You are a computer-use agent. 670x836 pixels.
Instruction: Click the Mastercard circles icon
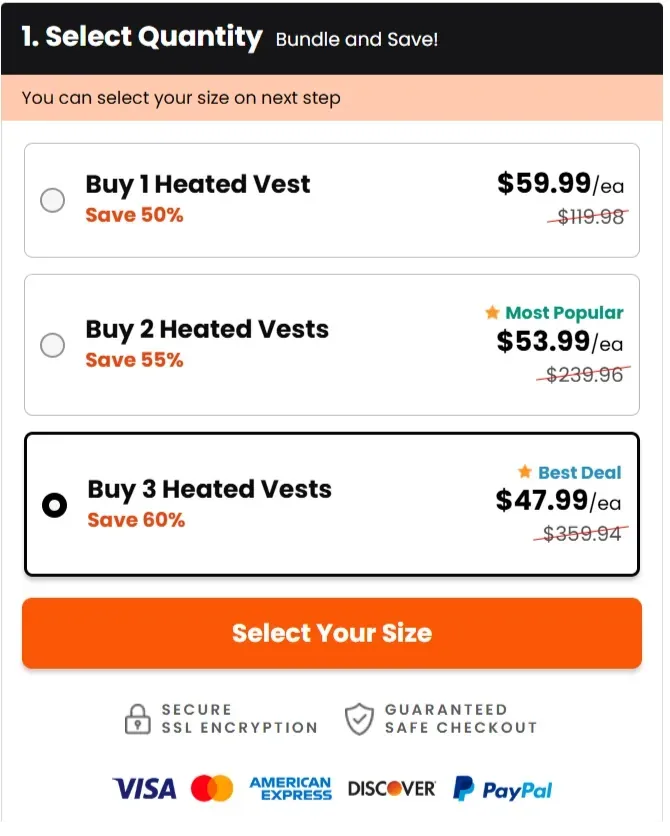[210, 789]
